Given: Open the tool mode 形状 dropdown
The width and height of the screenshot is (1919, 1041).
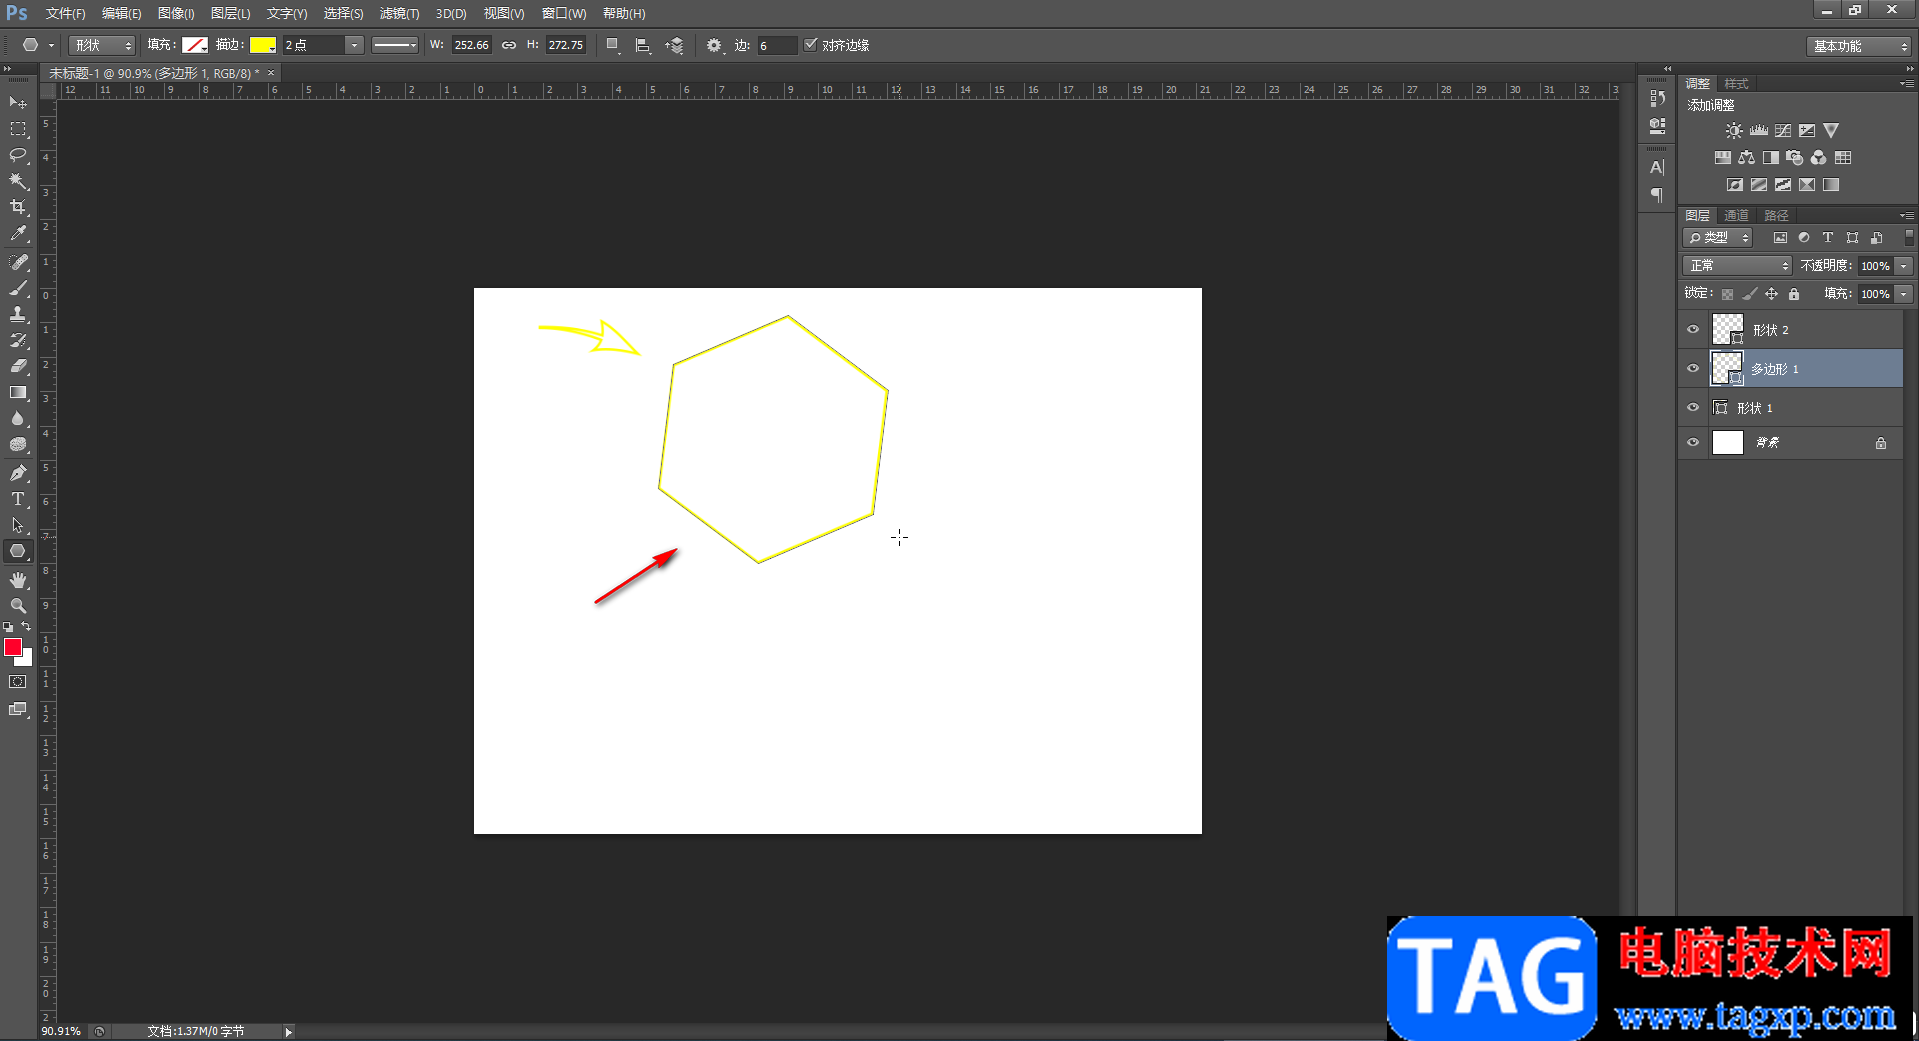Looking at the screenshot, I should click(x=102, y=45).
